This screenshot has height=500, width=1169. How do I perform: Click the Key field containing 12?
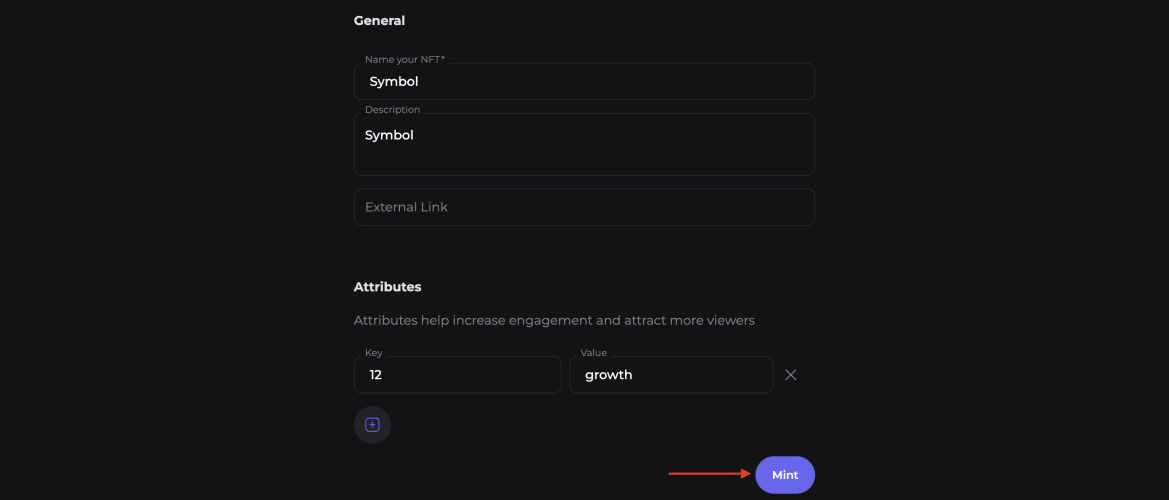click(457, 375)
